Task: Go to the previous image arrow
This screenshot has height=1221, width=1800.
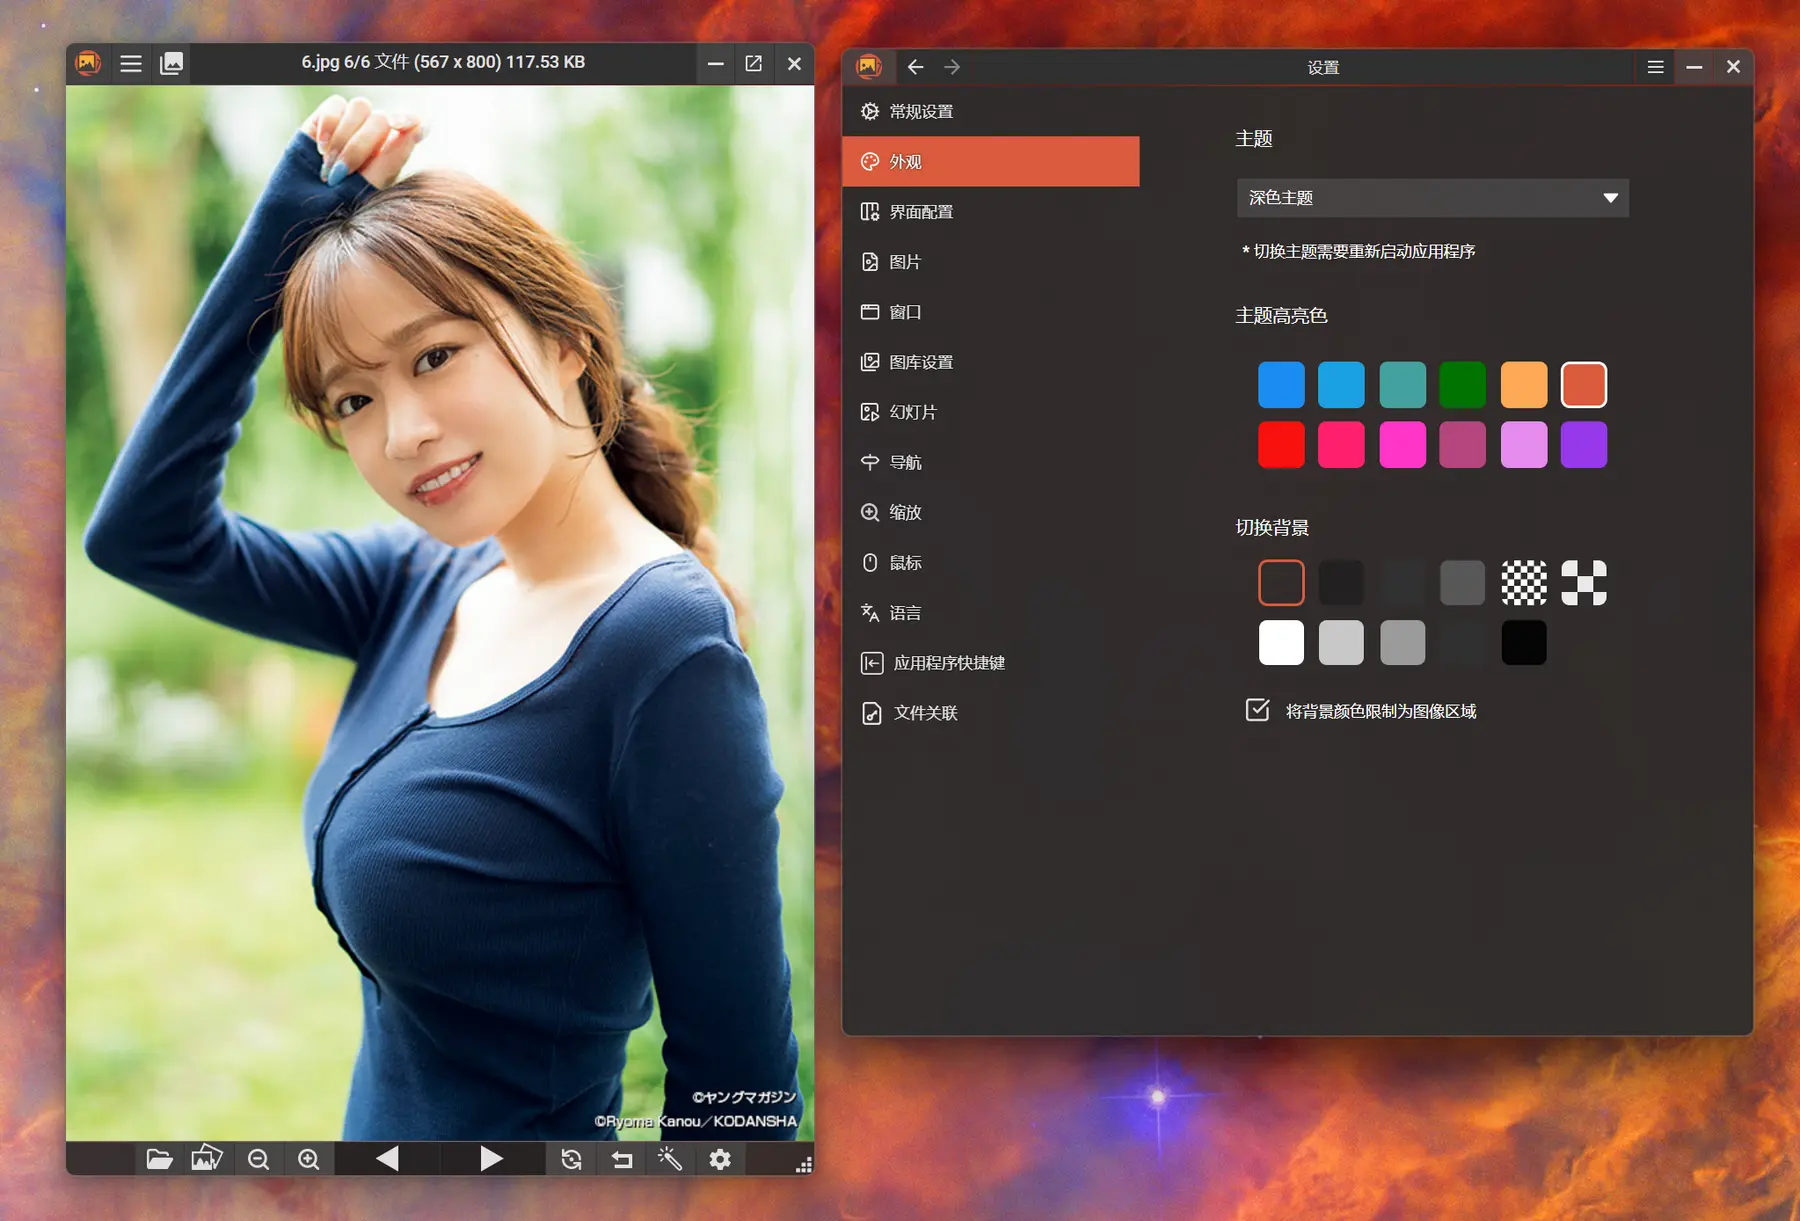Action: (x=388, y=1159)
